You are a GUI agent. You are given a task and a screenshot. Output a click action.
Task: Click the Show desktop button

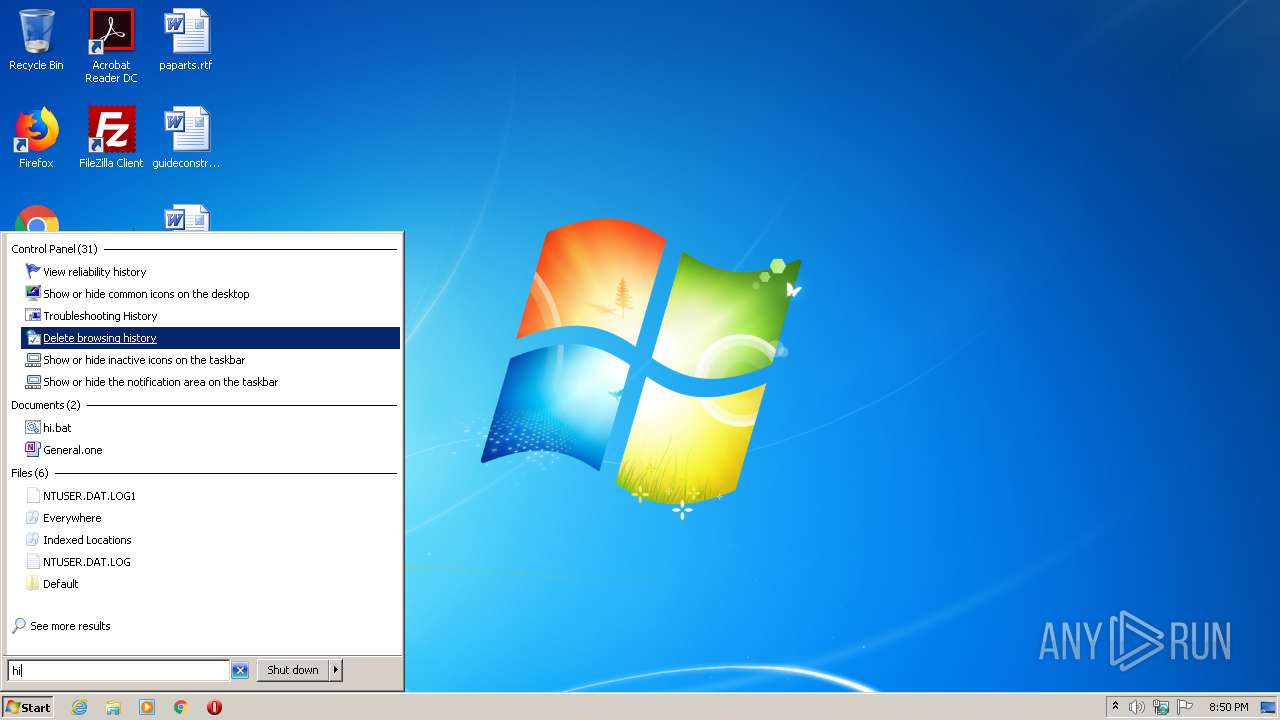(1268, 707)
